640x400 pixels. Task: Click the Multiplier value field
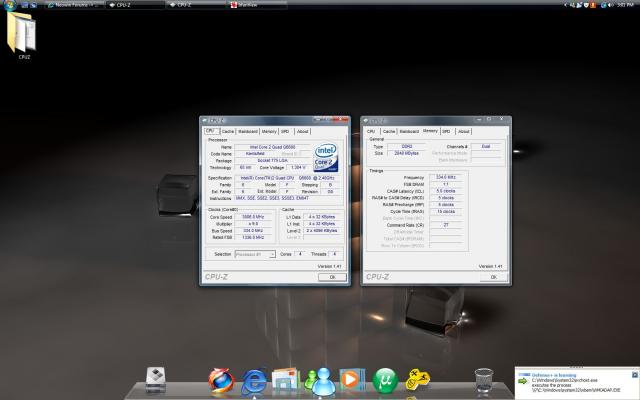tap(253, 224)
